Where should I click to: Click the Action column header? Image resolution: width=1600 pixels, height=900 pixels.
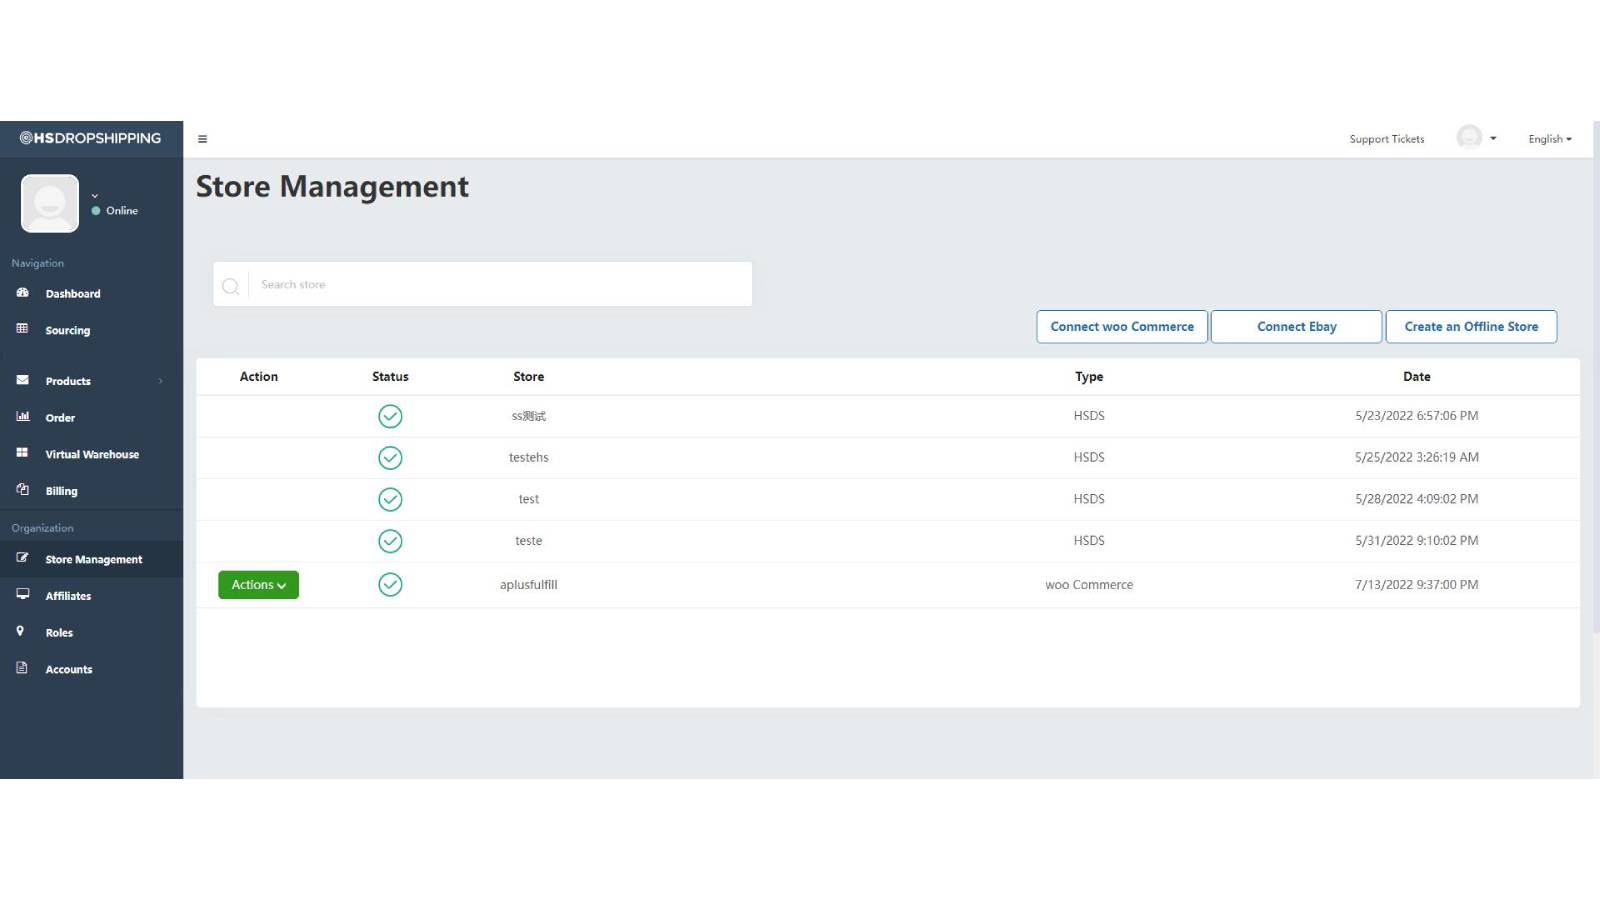point(259,377)
